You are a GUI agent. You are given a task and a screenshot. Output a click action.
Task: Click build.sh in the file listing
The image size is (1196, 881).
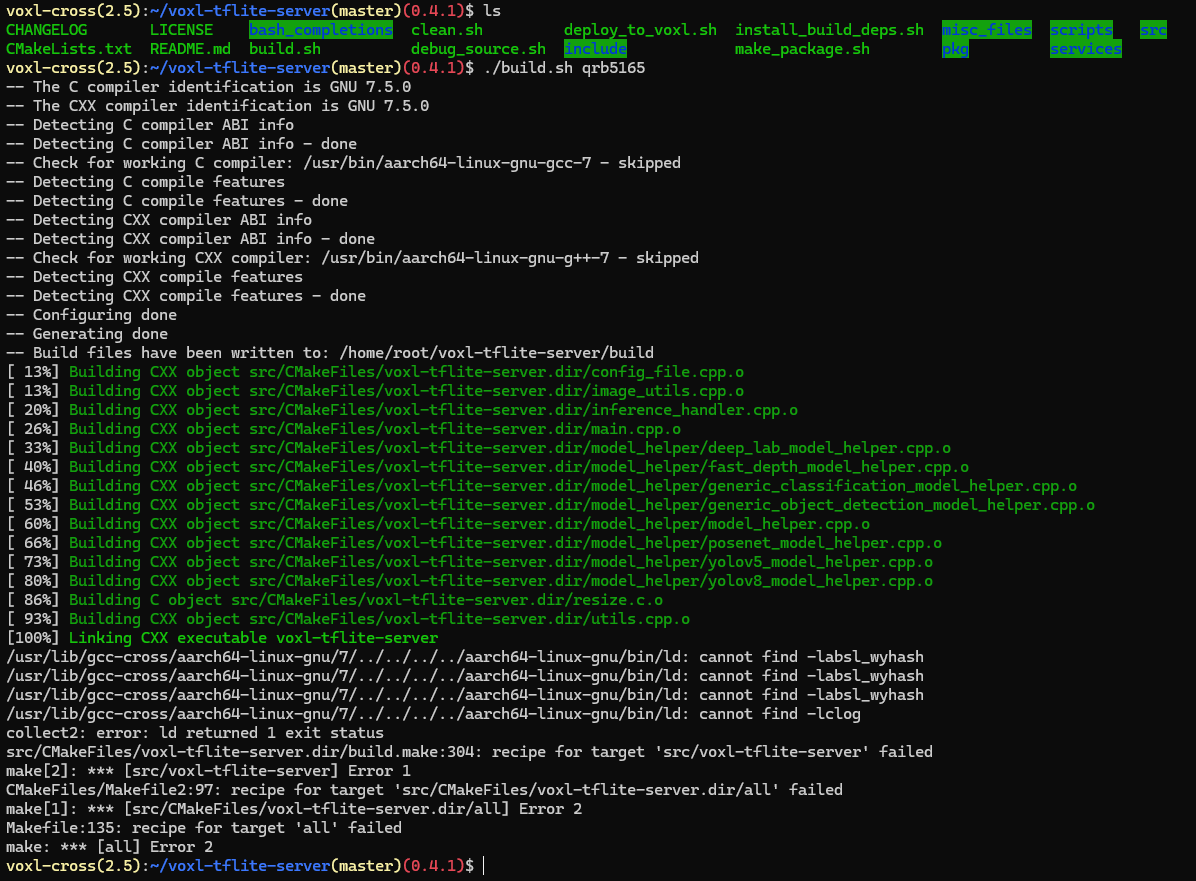(x=285, y=49)
